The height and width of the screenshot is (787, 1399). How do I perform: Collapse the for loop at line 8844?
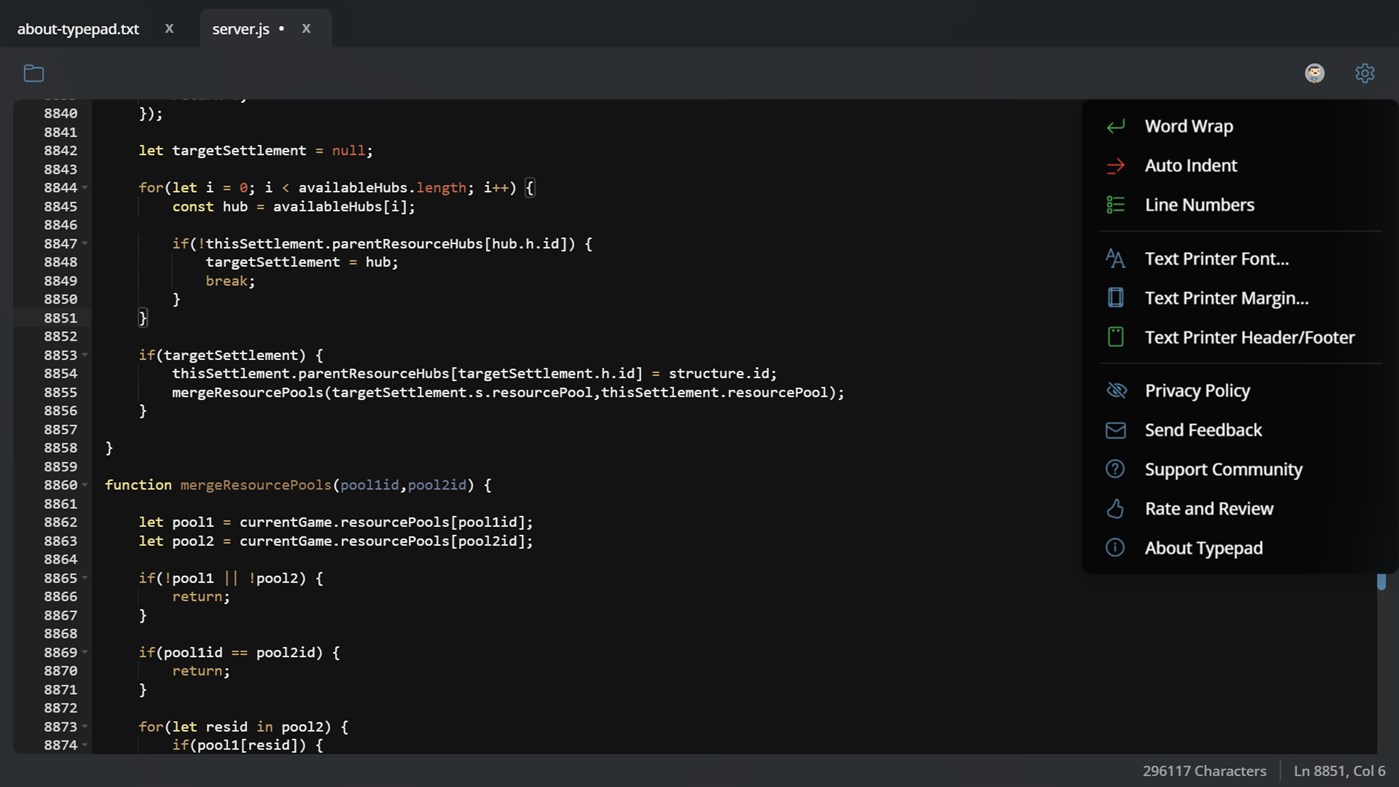coord(86,187)
